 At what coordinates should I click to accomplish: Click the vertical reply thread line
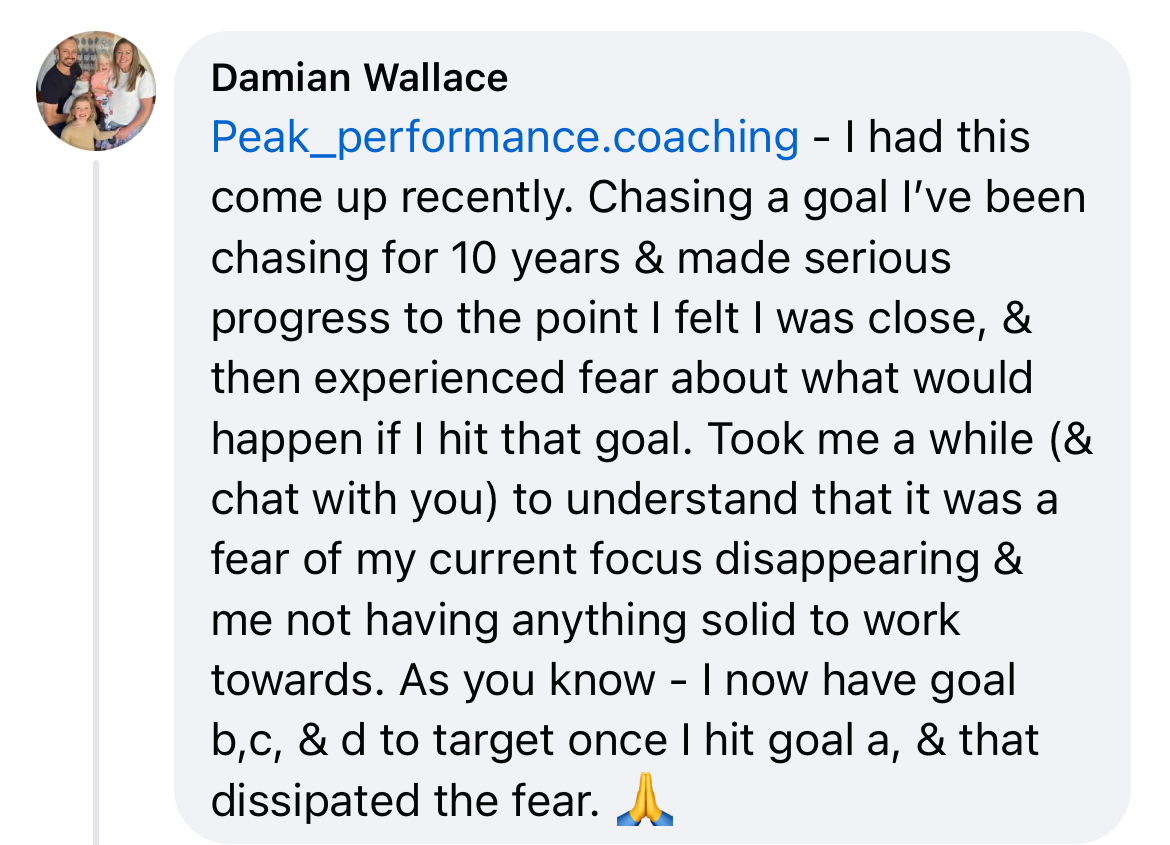click(97, 500)
